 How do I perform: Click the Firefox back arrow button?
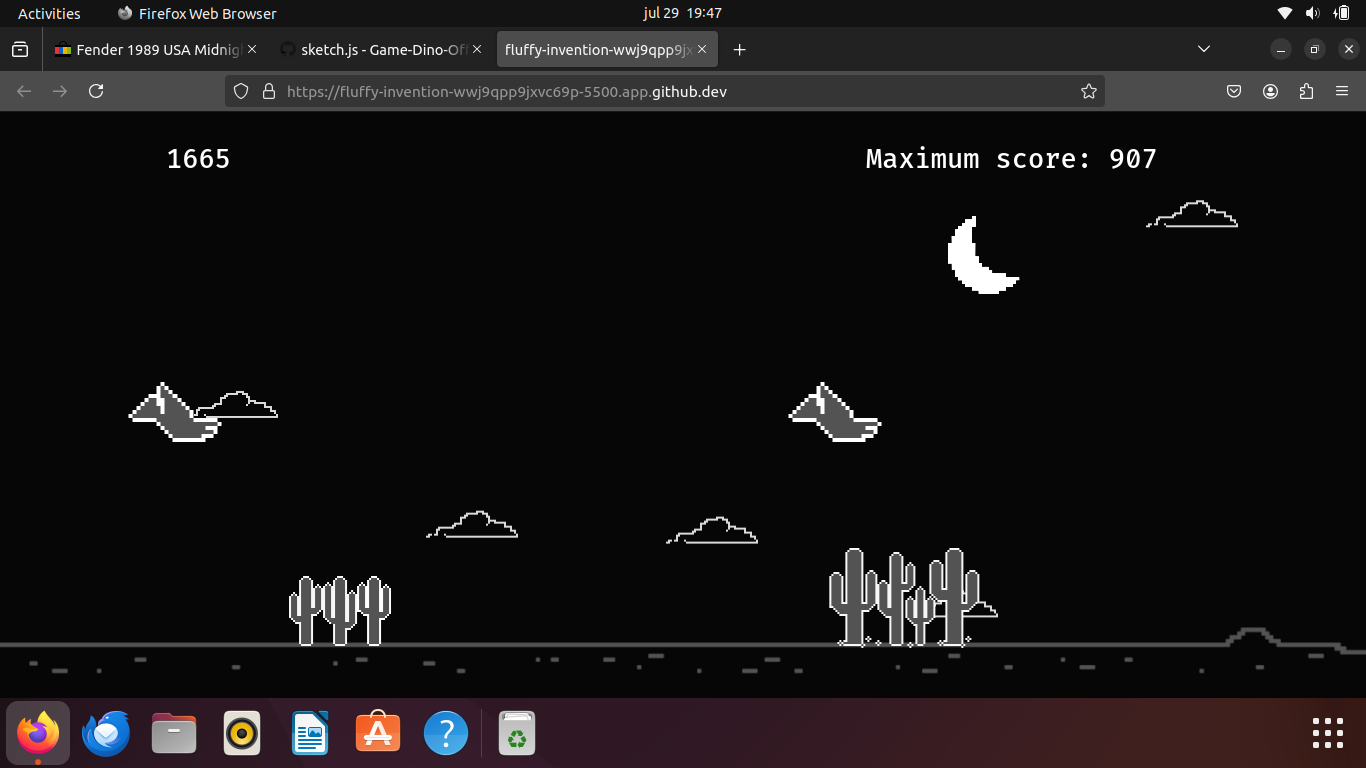click(x=24, y=91)
